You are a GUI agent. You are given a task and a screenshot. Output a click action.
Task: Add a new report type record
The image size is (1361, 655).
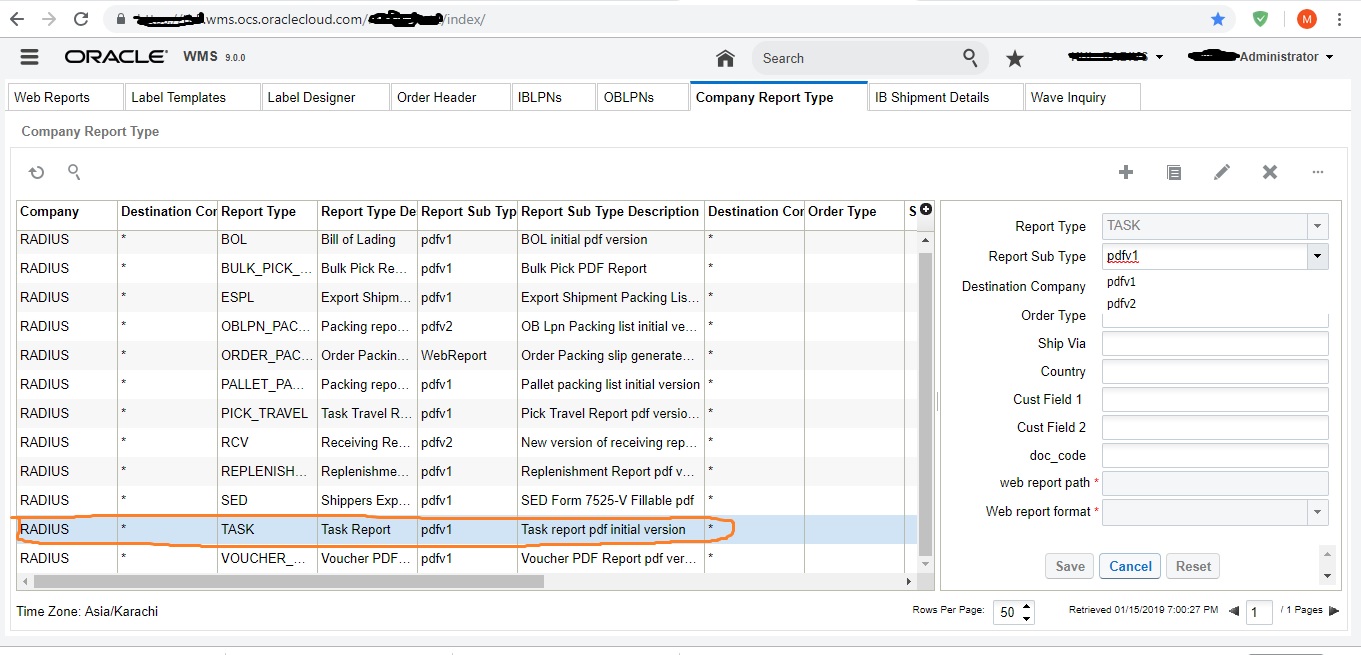(x=1126, y=172)
